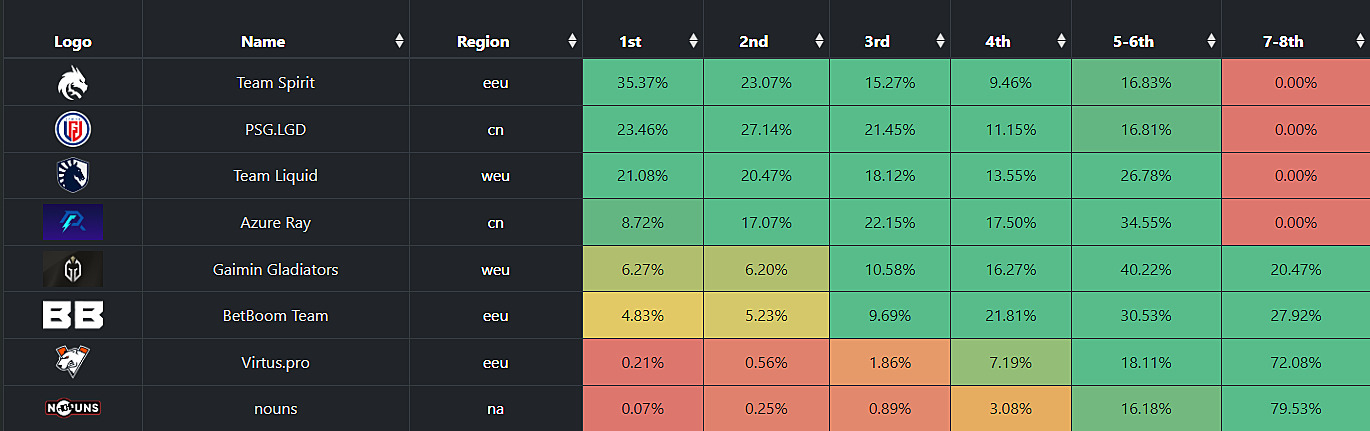Click the BetBoom Team BB logo
Viewport: 1370px width, 431px height.
click(73, 316)
